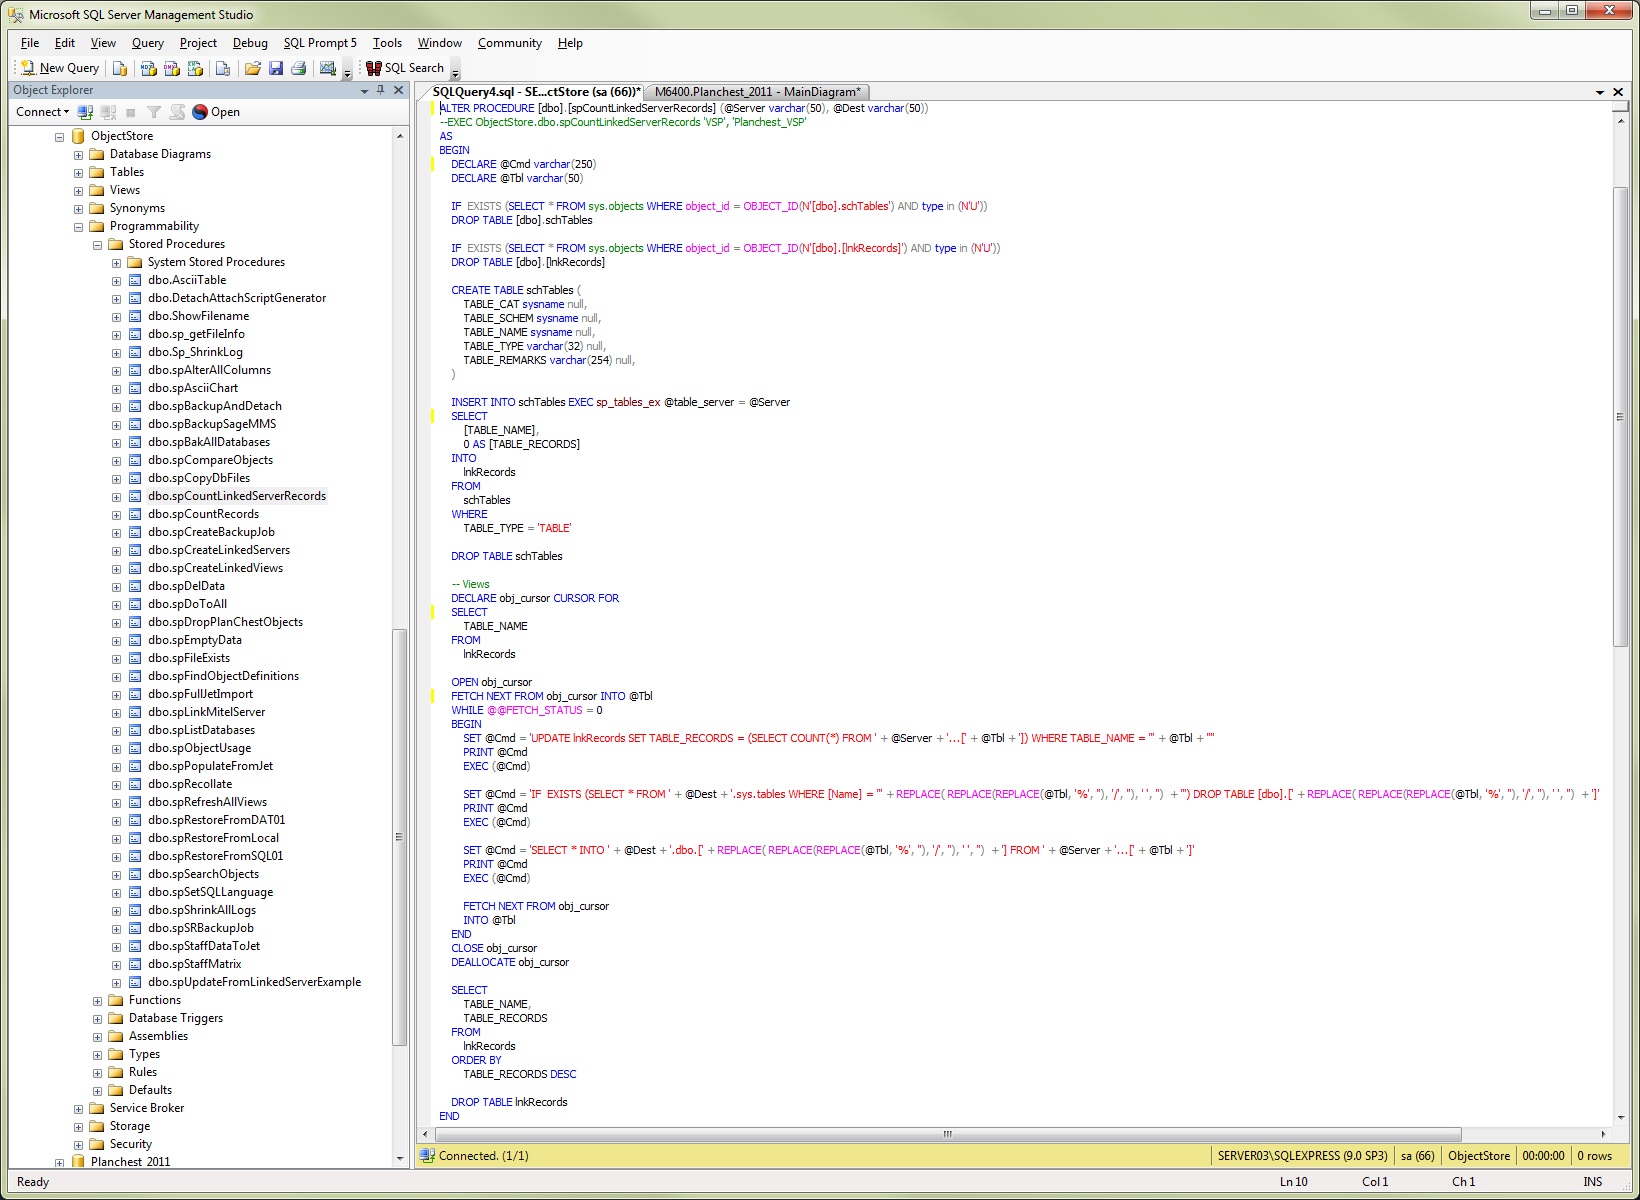The width and height of the screenshot is (1640, 1200).
Task: Click Connect Object Explorer icon
Action: (85, 112)
